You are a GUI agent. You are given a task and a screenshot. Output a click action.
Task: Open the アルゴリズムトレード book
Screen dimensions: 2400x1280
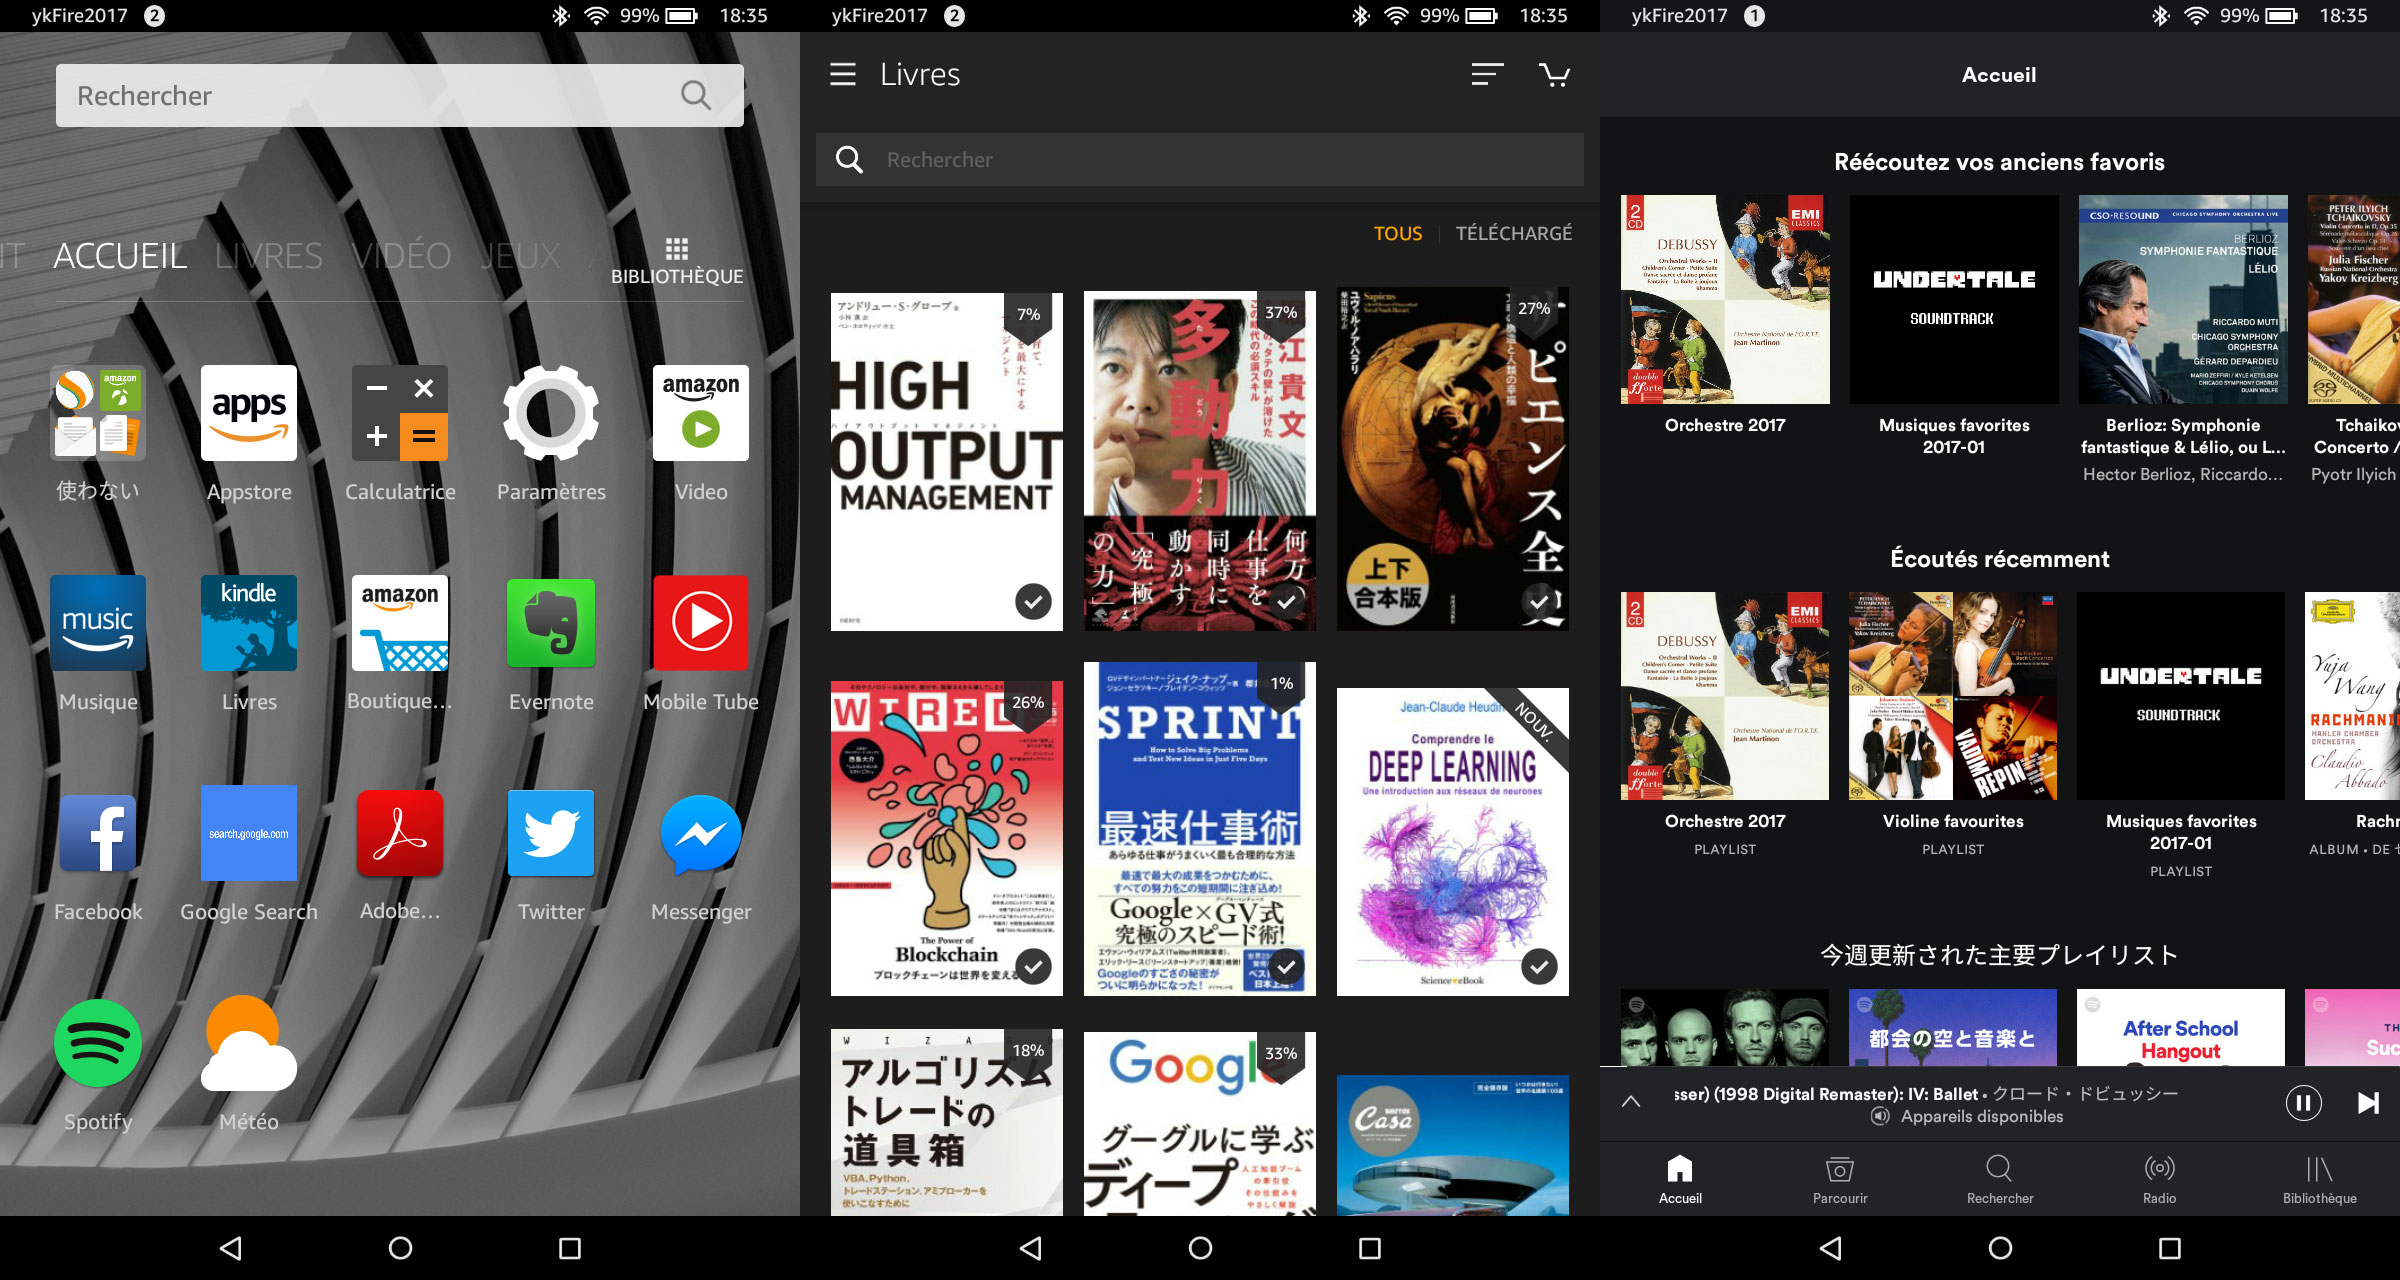[947, 1122]
